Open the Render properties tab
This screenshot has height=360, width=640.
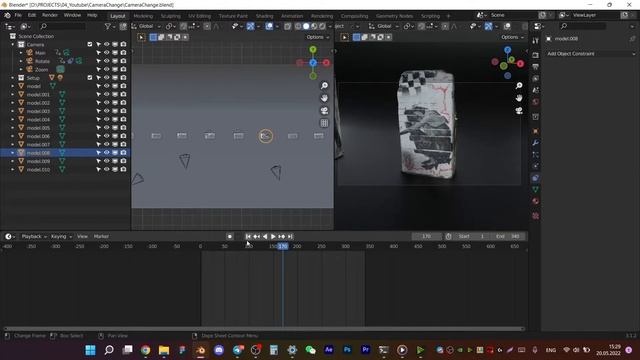click(536, 55)
